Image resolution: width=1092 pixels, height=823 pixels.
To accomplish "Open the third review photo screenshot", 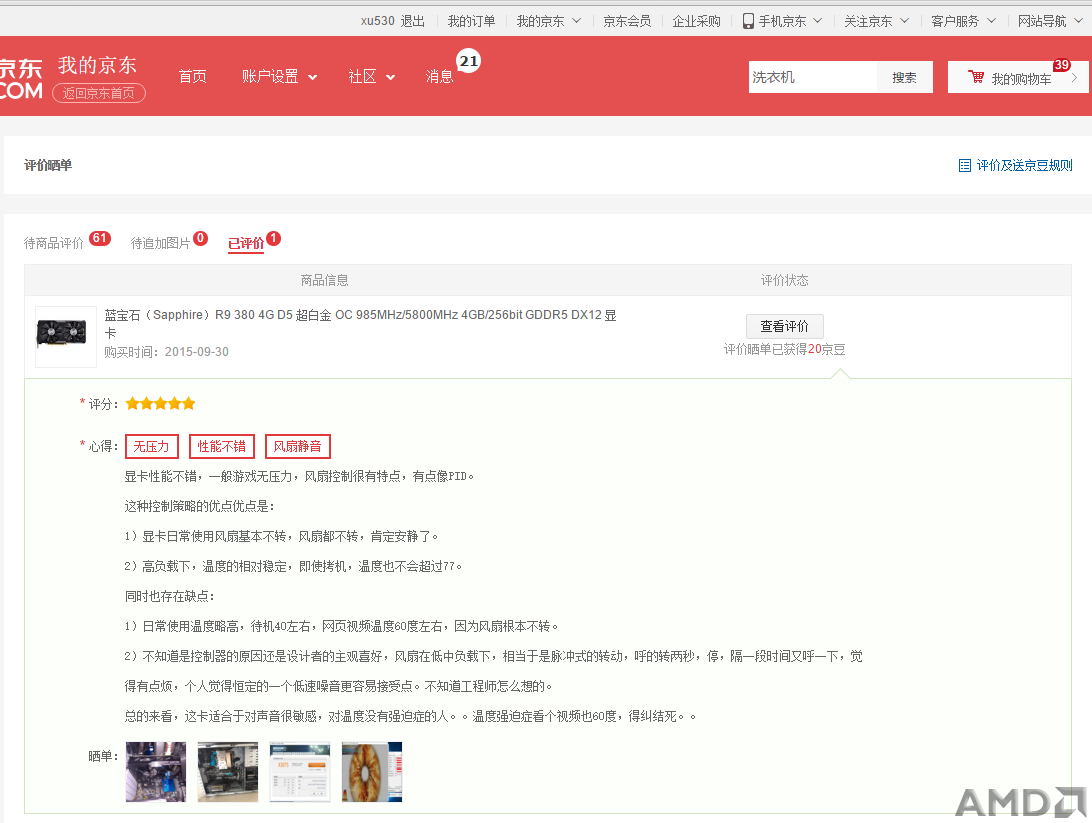I will click(x=300, y=771).
